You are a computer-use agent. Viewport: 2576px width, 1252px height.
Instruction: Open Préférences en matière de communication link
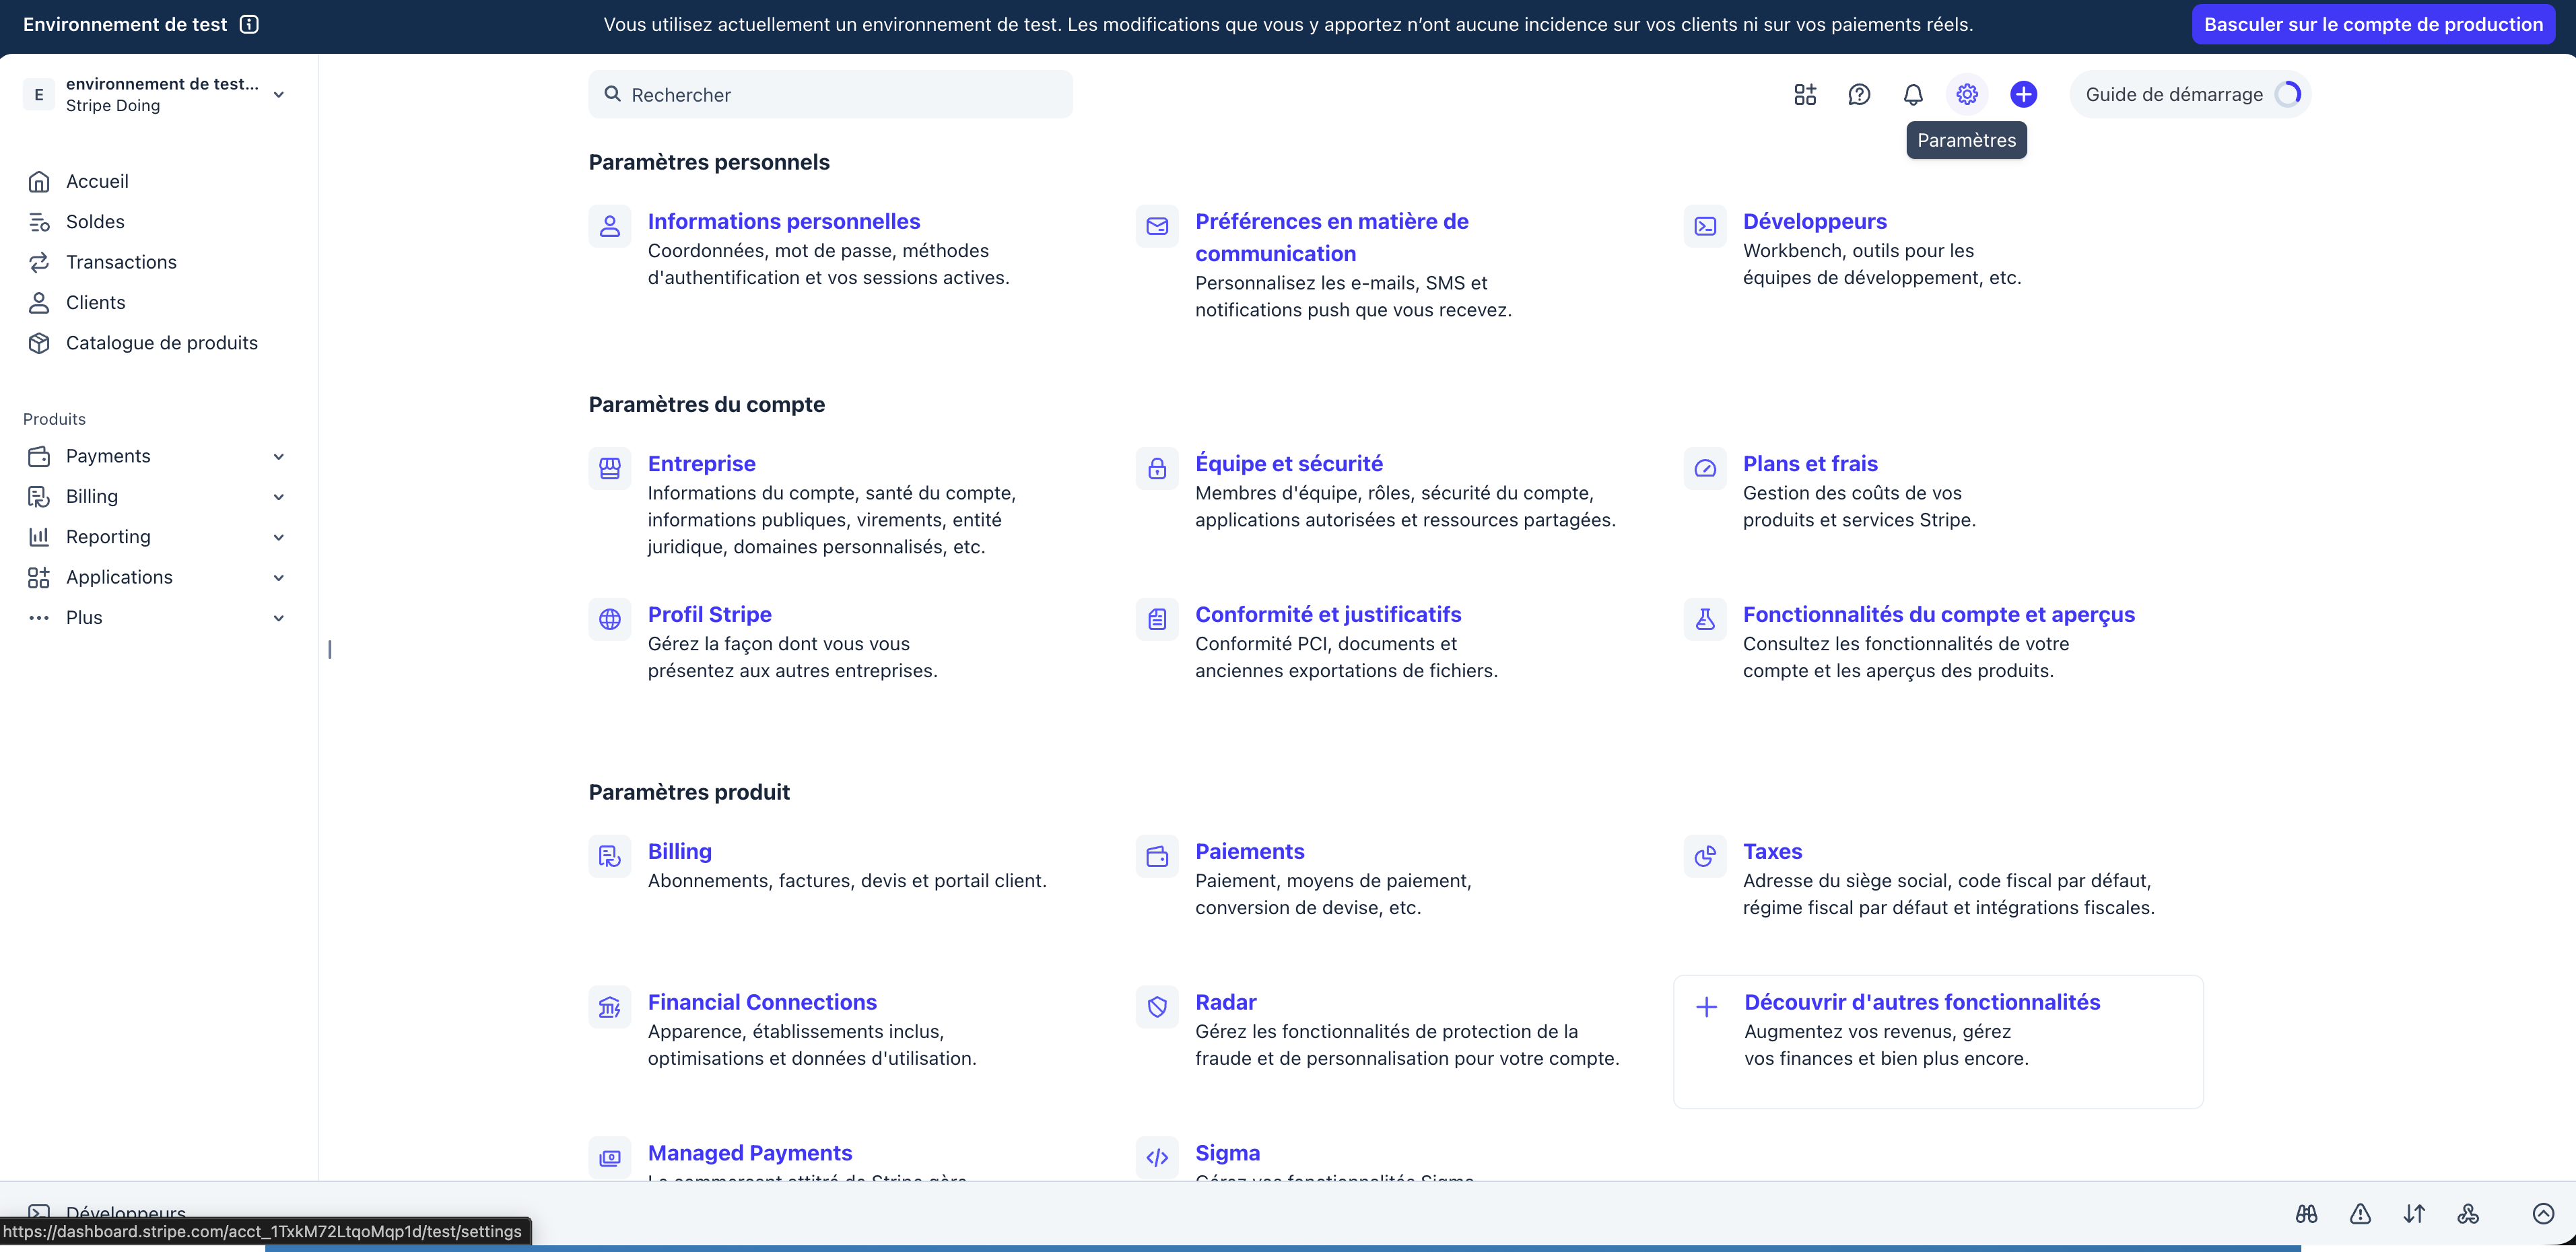(1331, 237)
